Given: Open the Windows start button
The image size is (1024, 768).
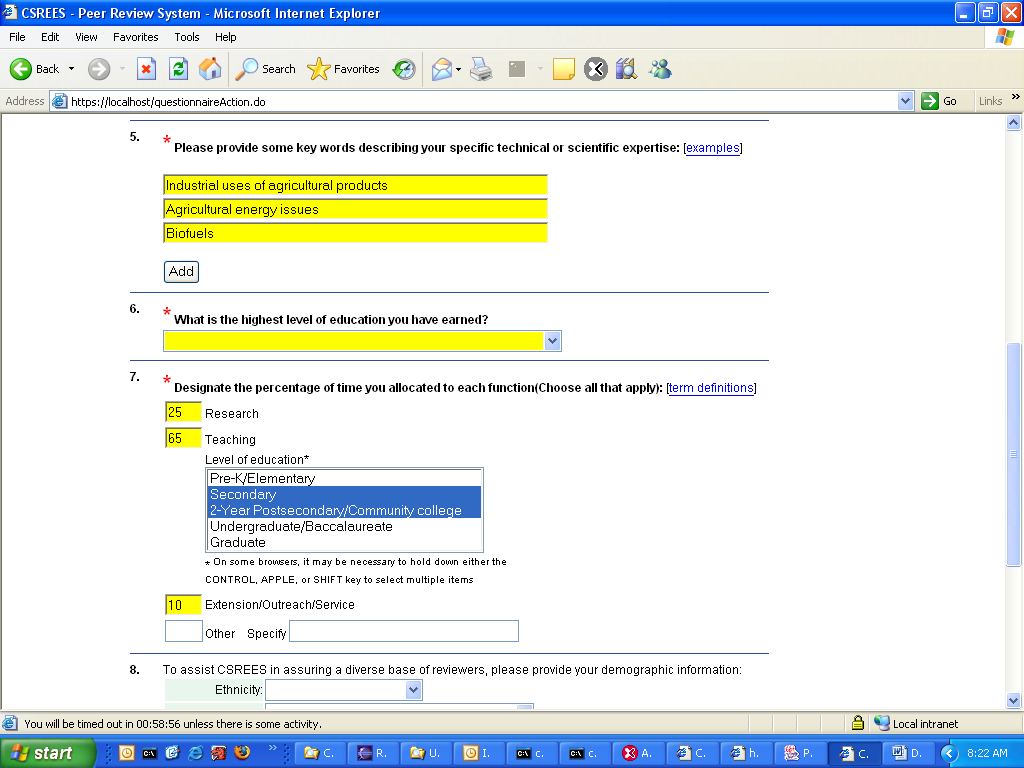Looking at the screenshot, I should [x=47, y=753].
